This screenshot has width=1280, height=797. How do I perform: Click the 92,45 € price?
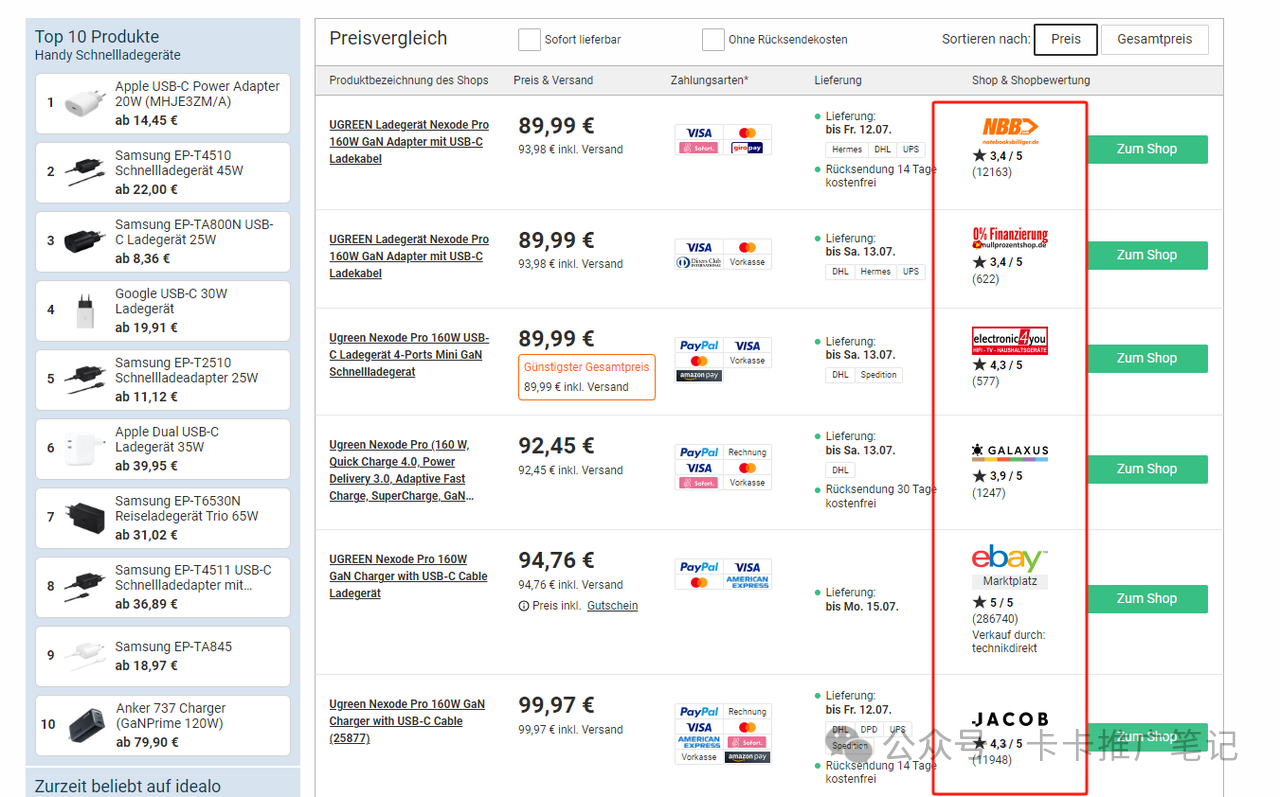click(556, 446)
